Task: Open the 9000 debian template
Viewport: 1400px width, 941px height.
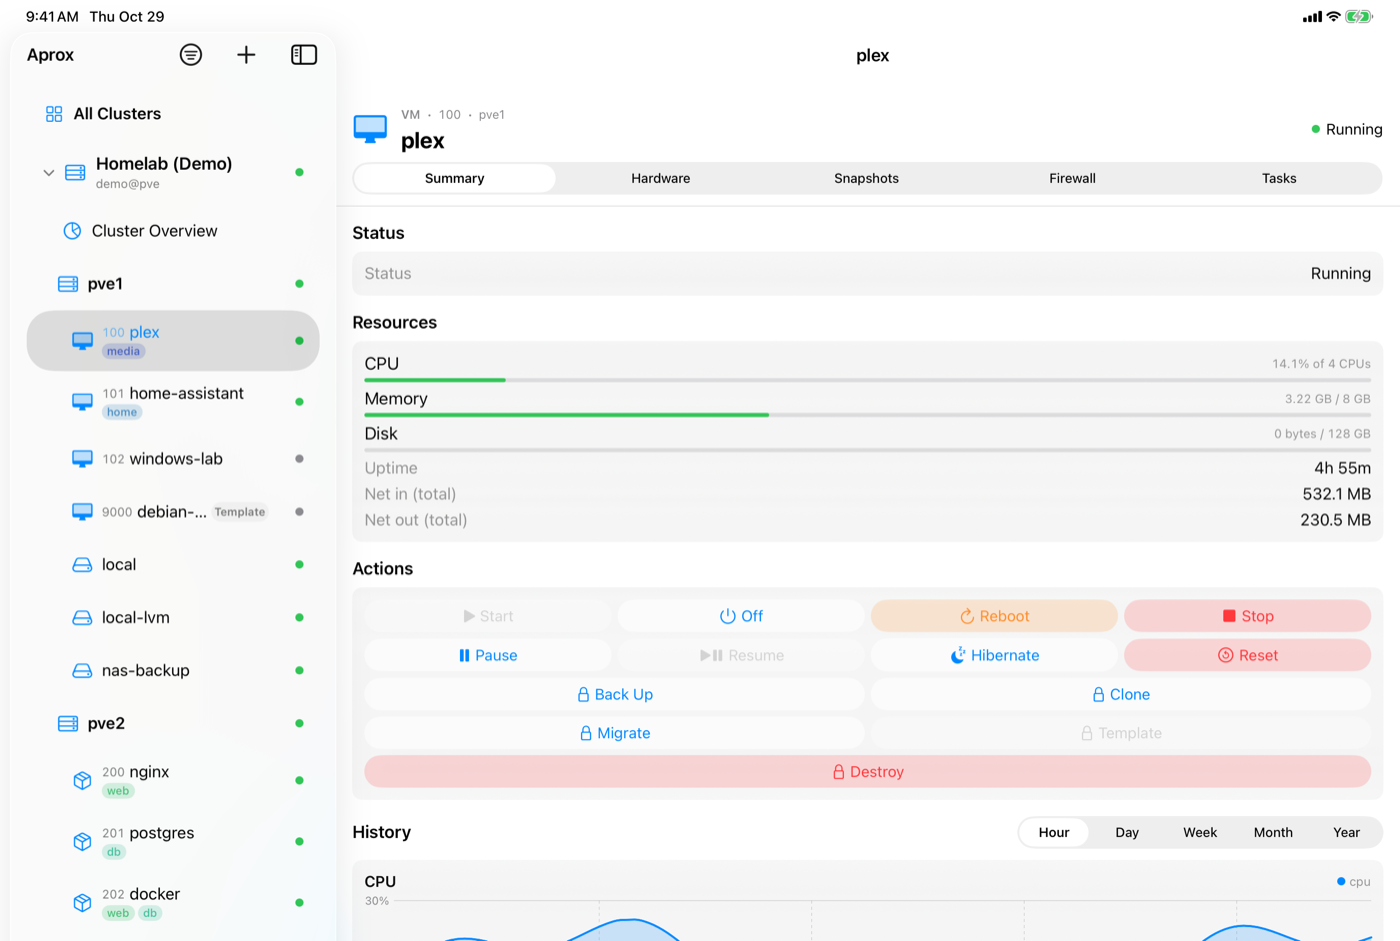Action: (x=173, y=512)
